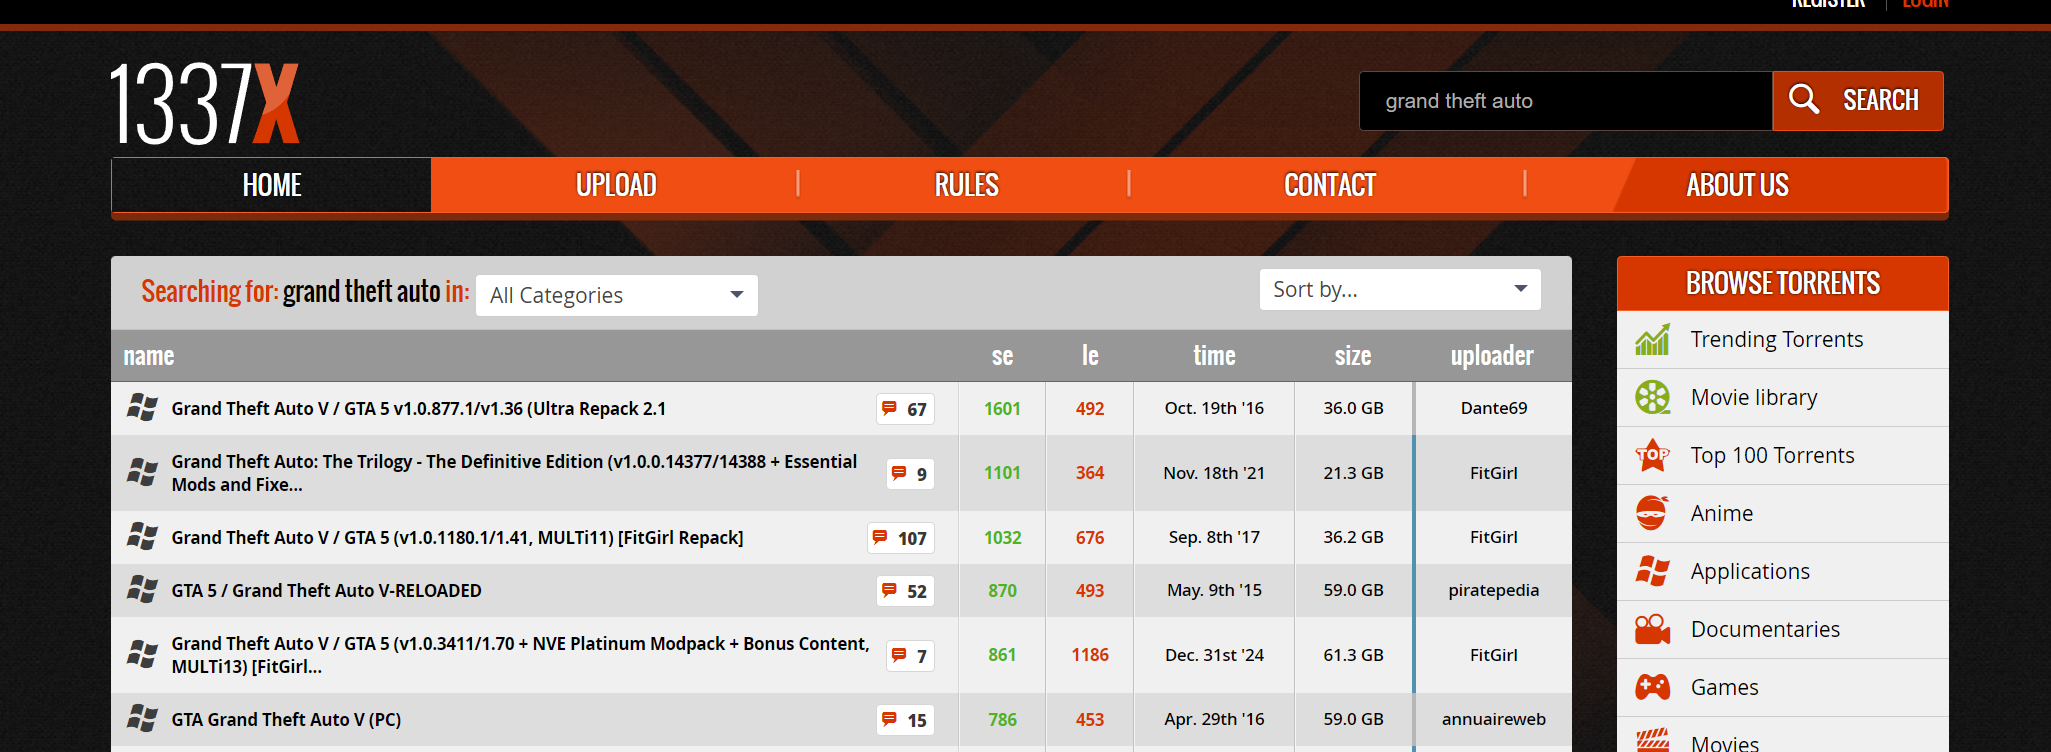Click the size 36.0 GB

[x=1353, y=408]
